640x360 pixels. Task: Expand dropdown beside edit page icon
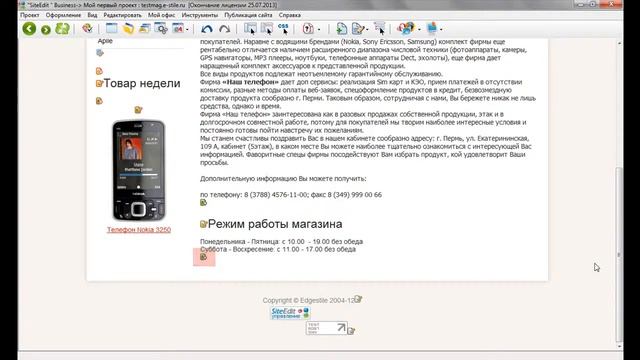(x=367, y=29)
